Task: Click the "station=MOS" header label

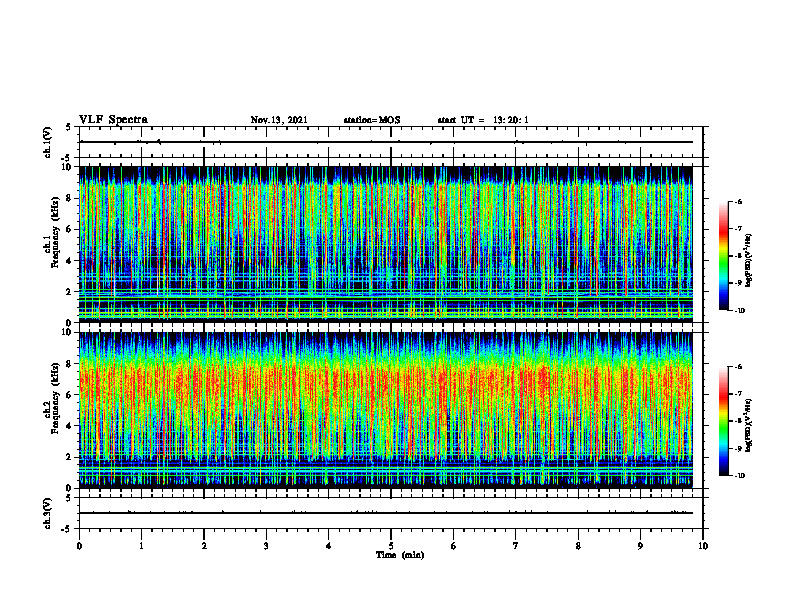Action: (x=372, y=120)
